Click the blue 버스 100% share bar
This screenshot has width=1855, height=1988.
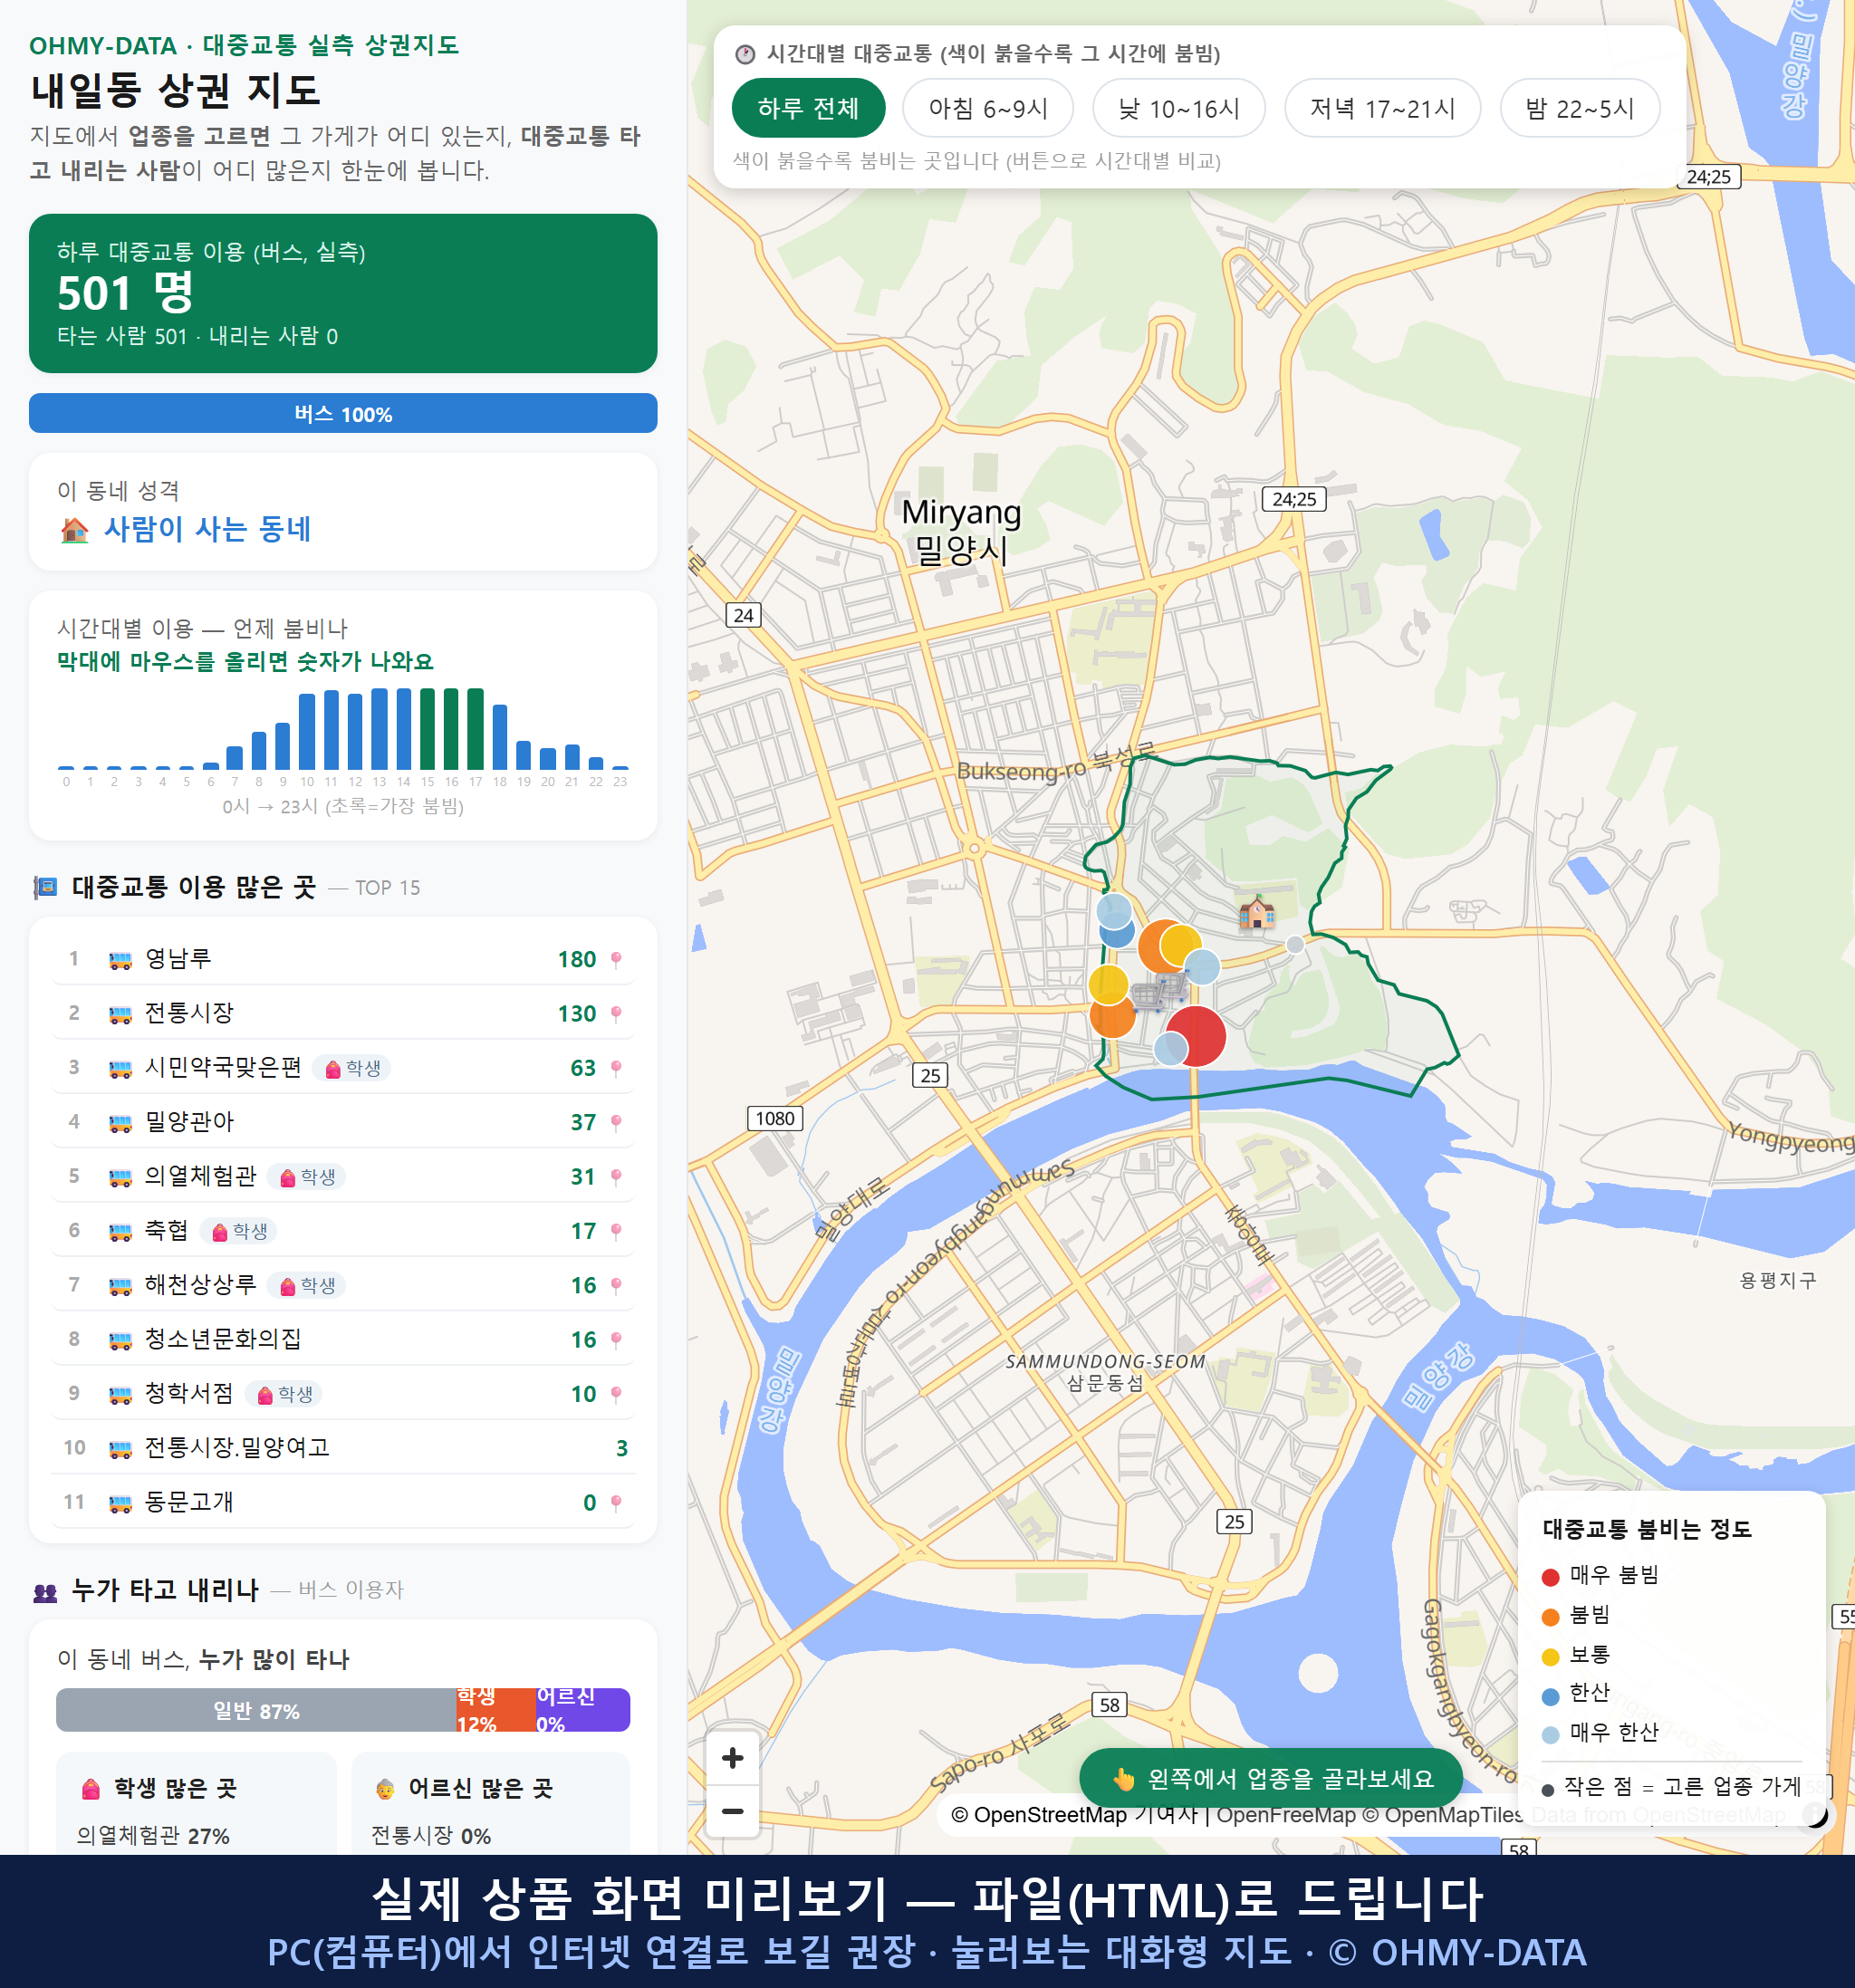343,413
